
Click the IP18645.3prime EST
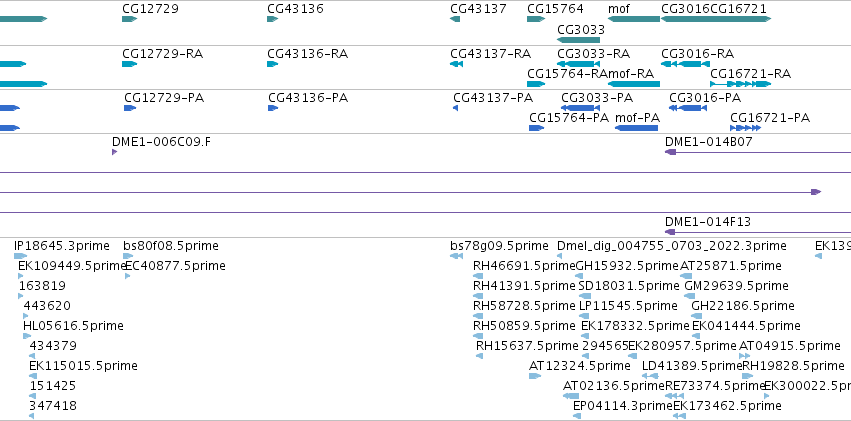click(x=20, y=256)
